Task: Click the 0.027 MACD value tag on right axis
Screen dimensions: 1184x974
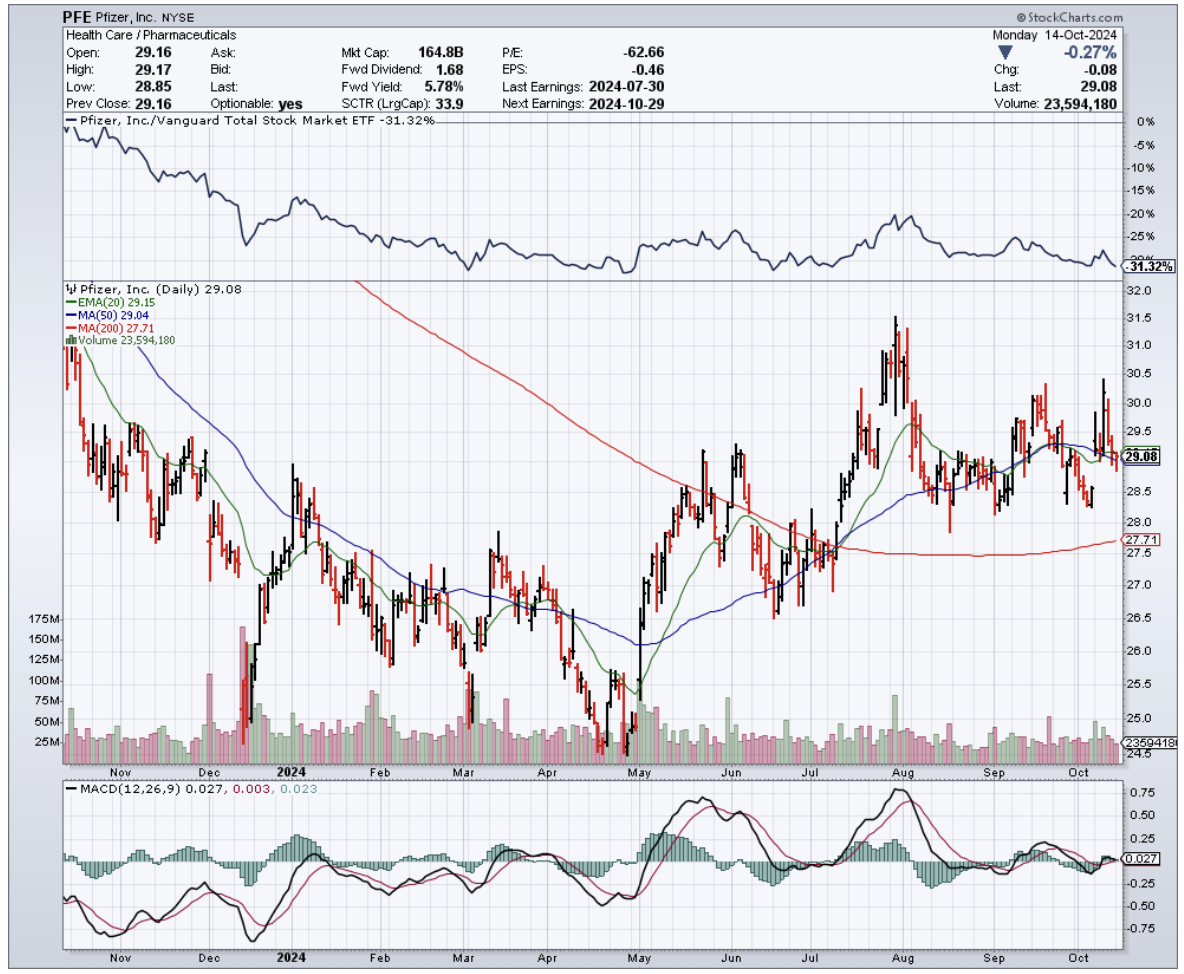Action: click(x=1141, y=859)
